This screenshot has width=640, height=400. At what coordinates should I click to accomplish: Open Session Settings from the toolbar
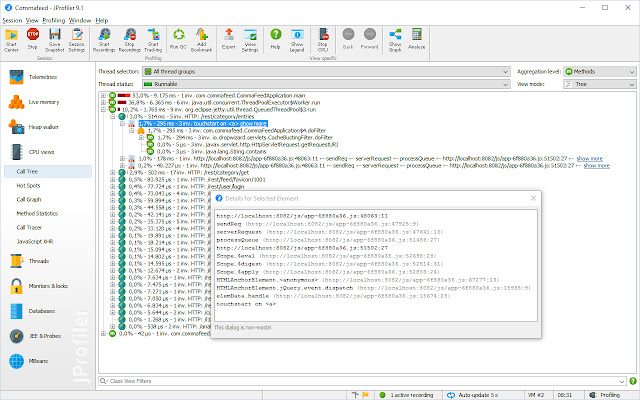(76, 40)
